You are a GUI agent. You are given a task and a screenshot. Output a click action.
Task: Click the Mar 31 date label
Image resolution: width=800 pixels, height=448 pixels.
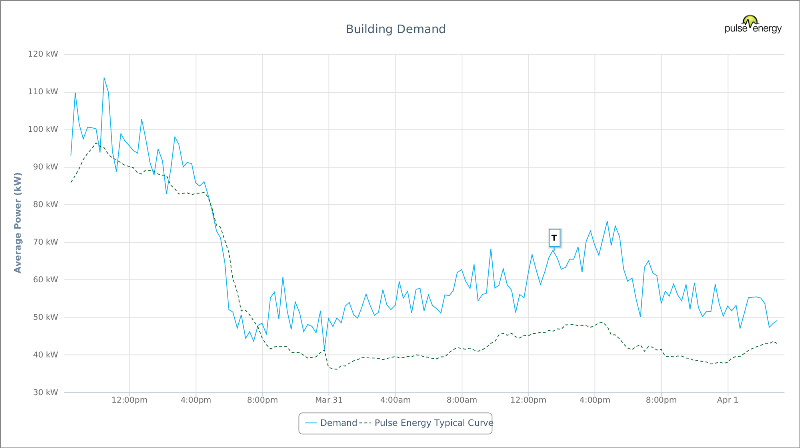point(329,400)
